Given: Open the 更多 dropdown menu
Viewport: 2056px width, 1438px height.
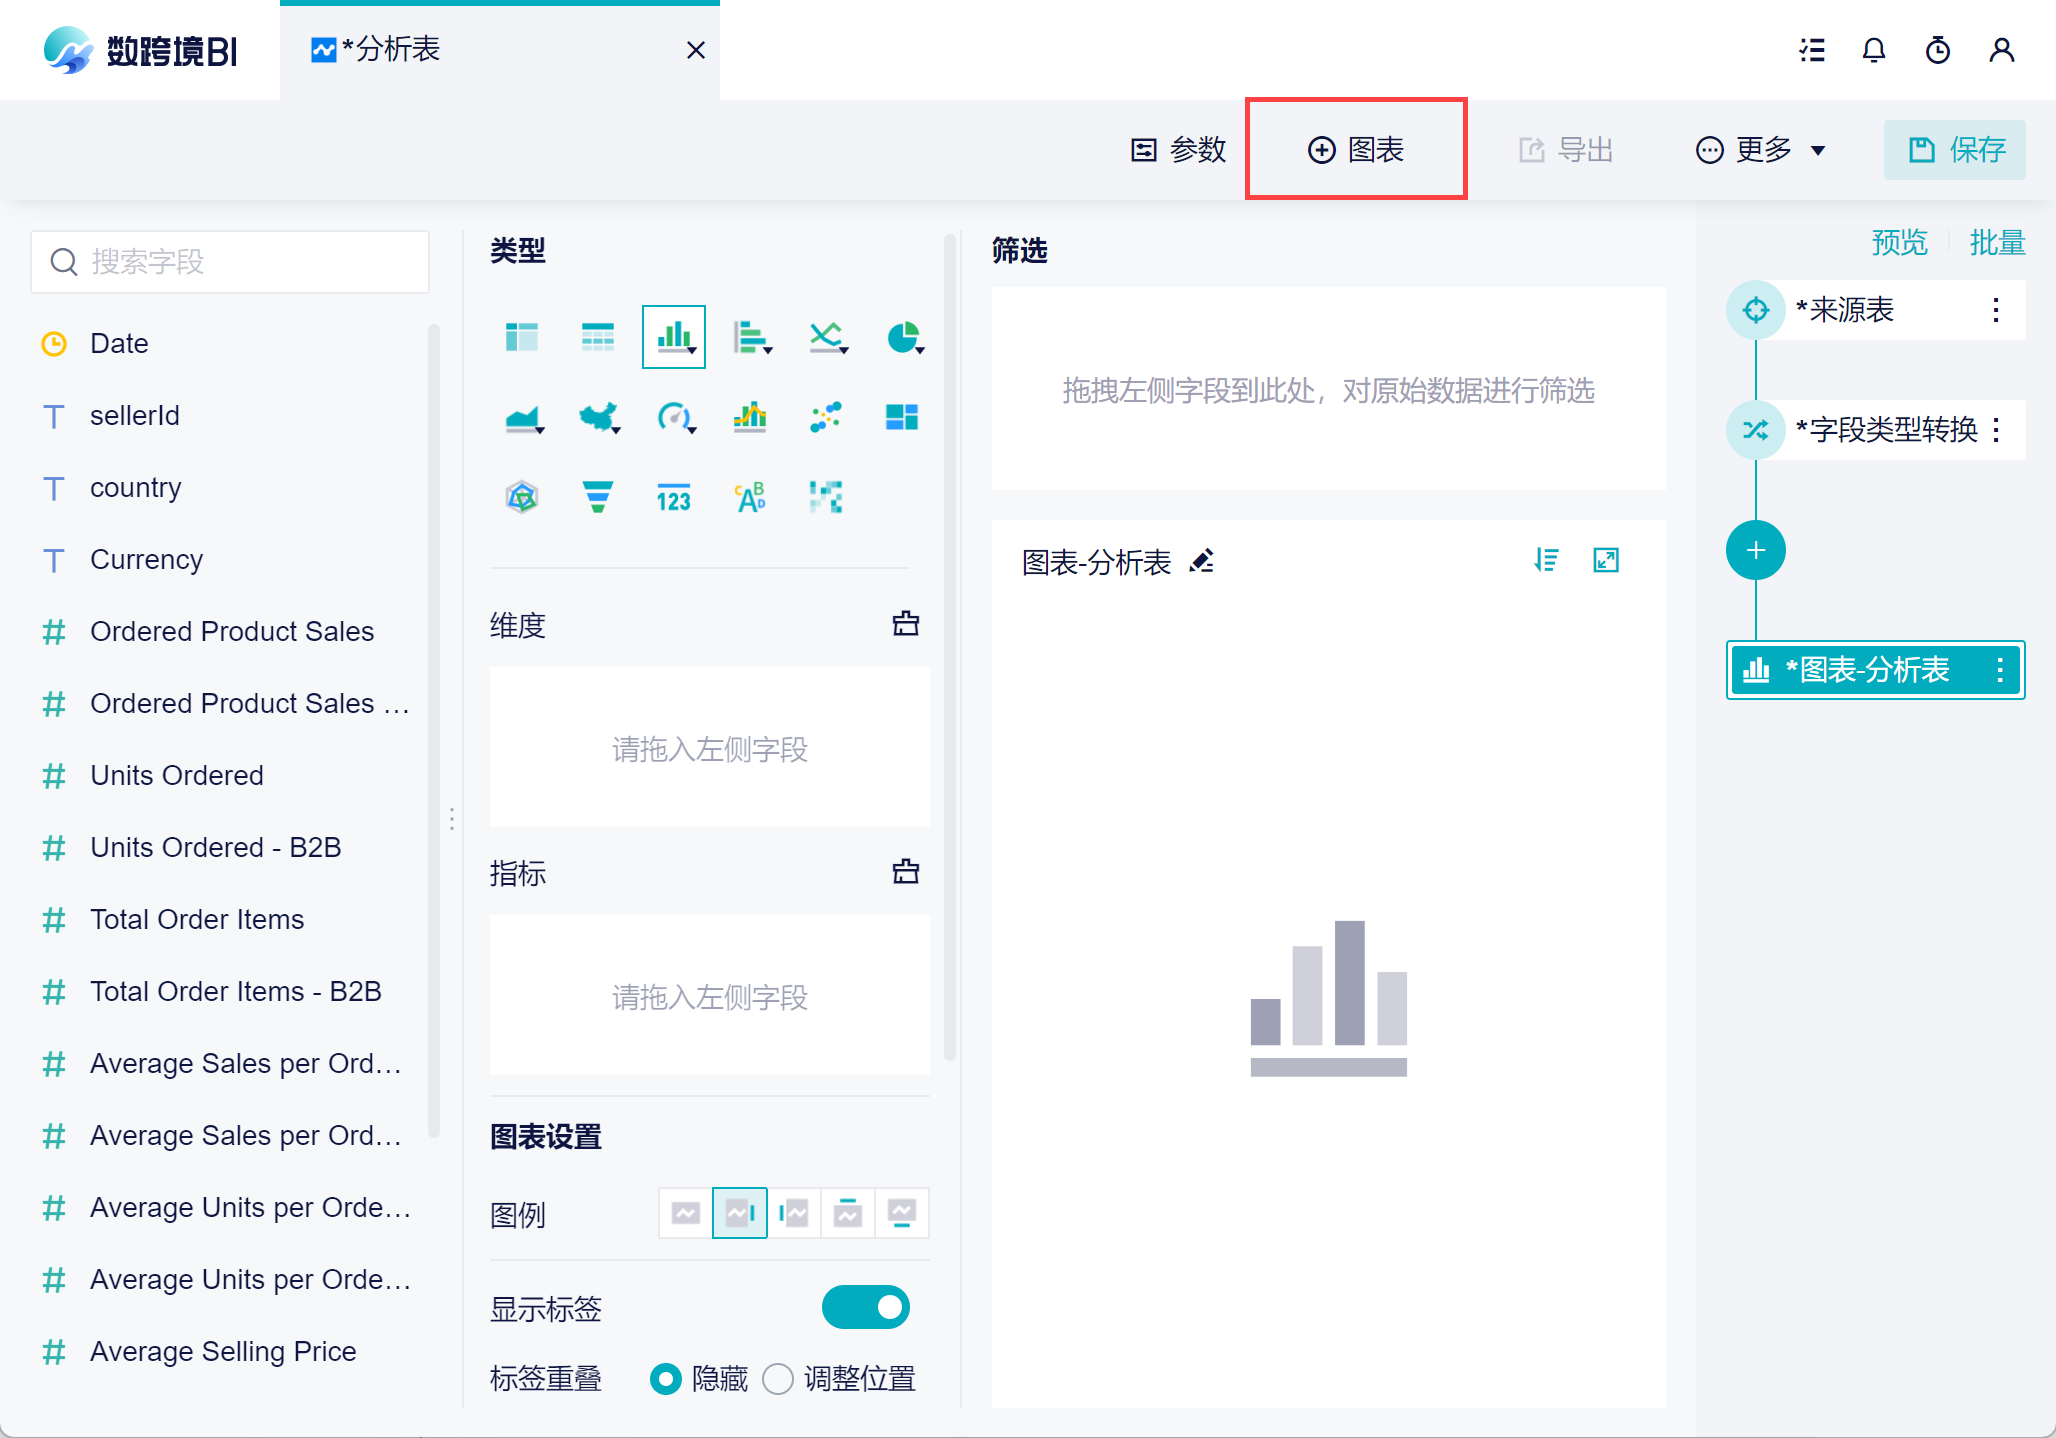Looking at the screenshot, I should [x=1762, y=150].
